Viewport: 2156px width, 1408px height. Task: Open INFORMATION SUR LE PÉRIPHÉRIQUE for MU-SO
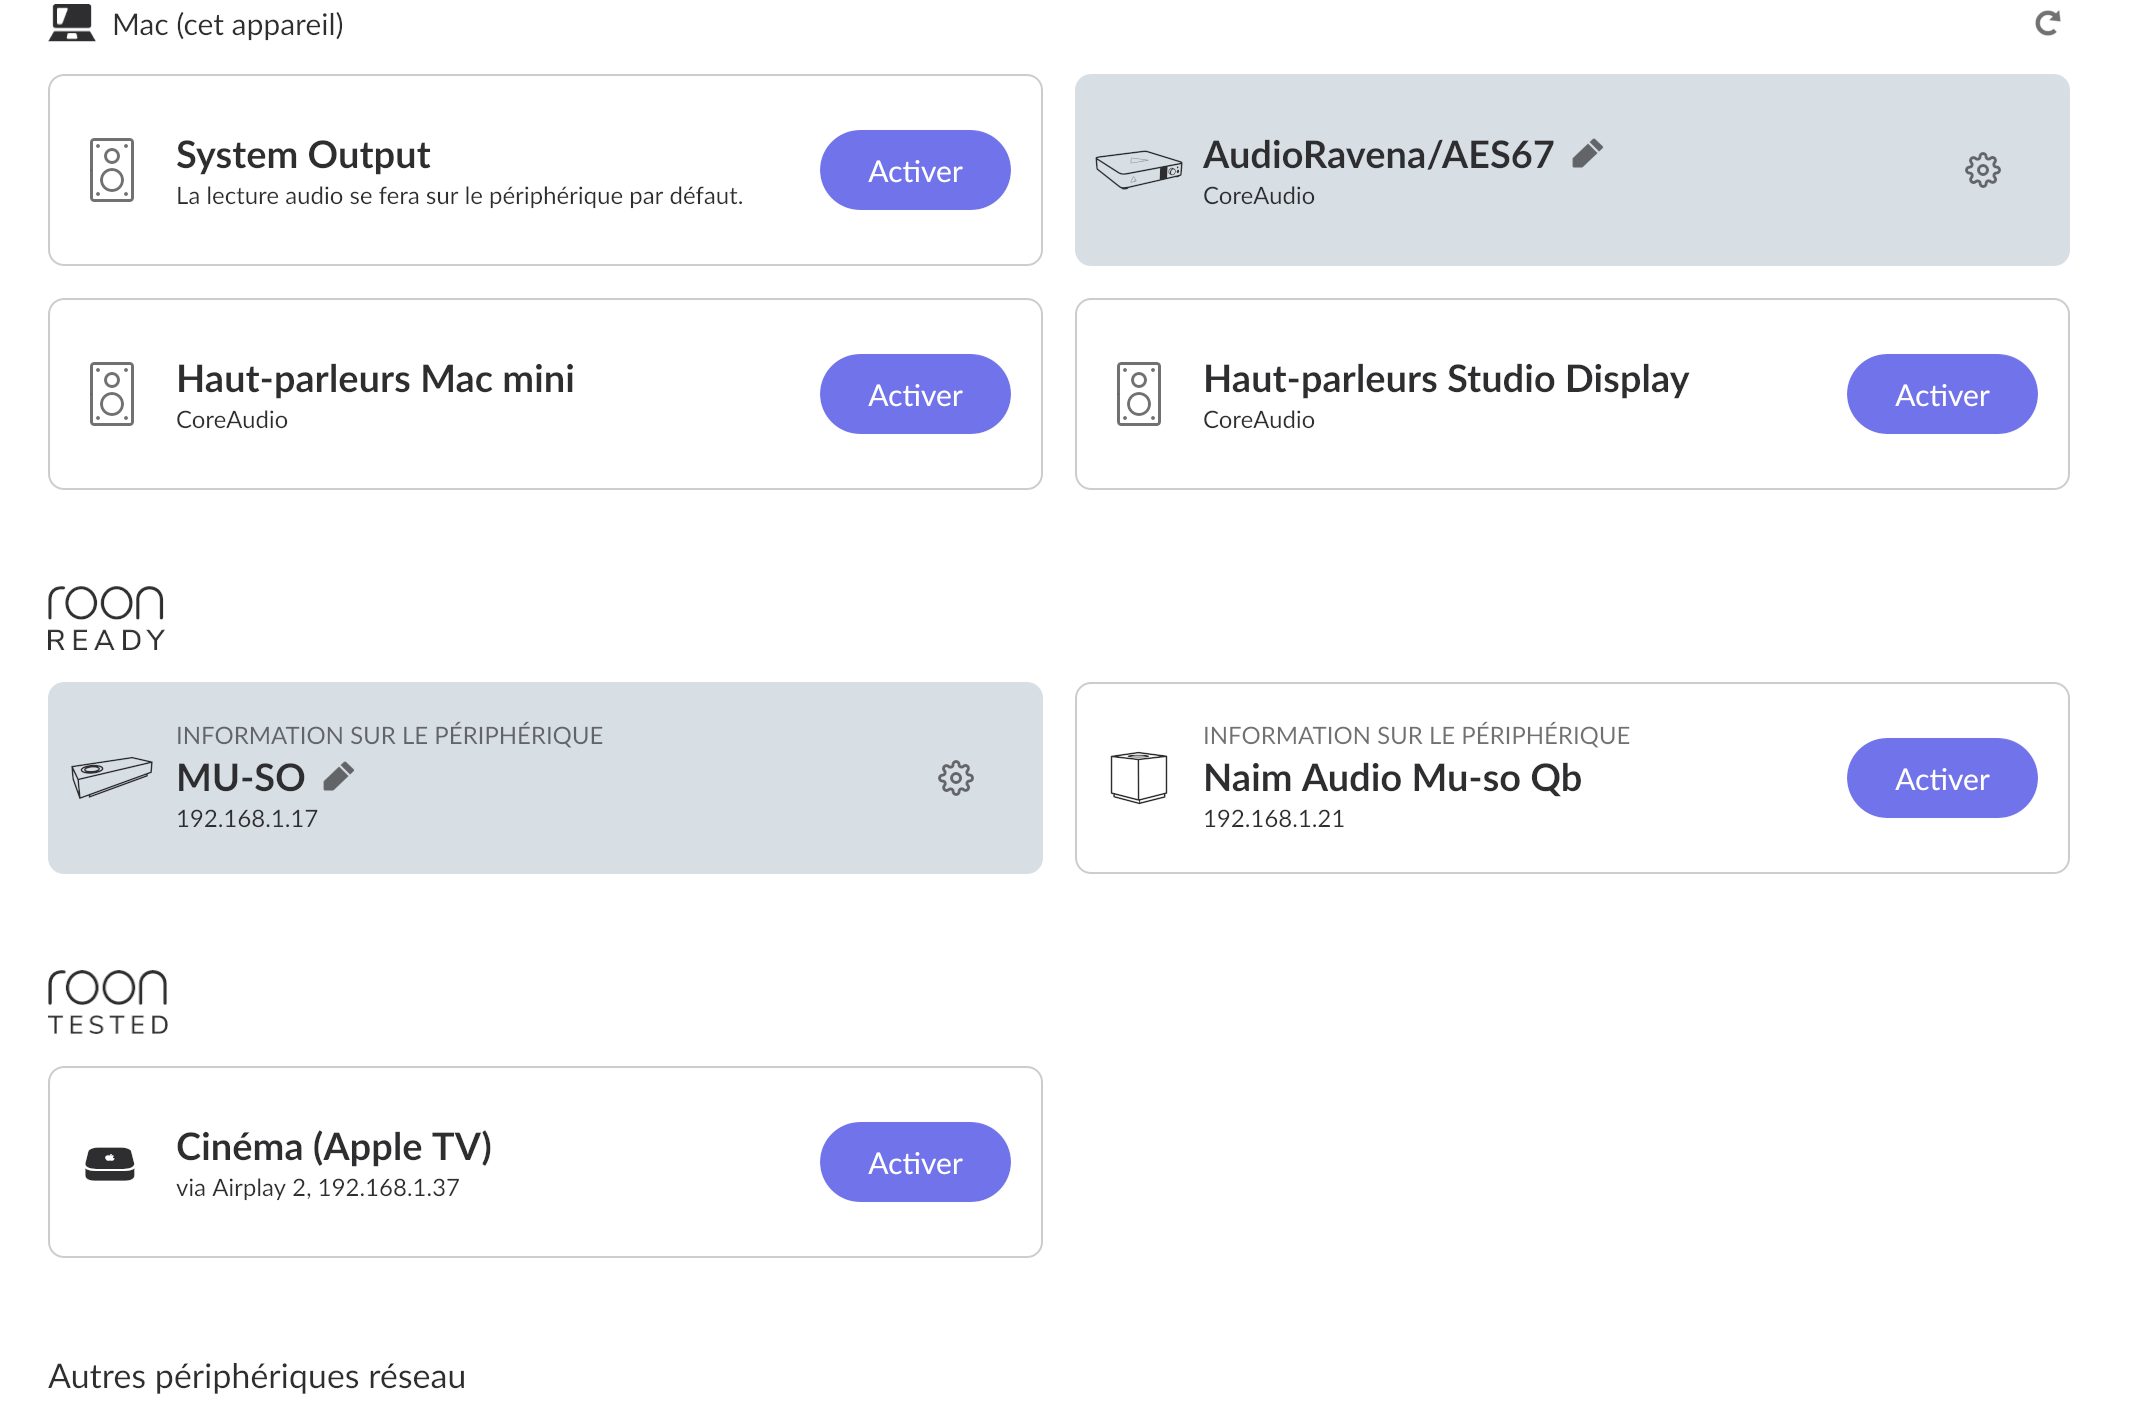point(389,735)
